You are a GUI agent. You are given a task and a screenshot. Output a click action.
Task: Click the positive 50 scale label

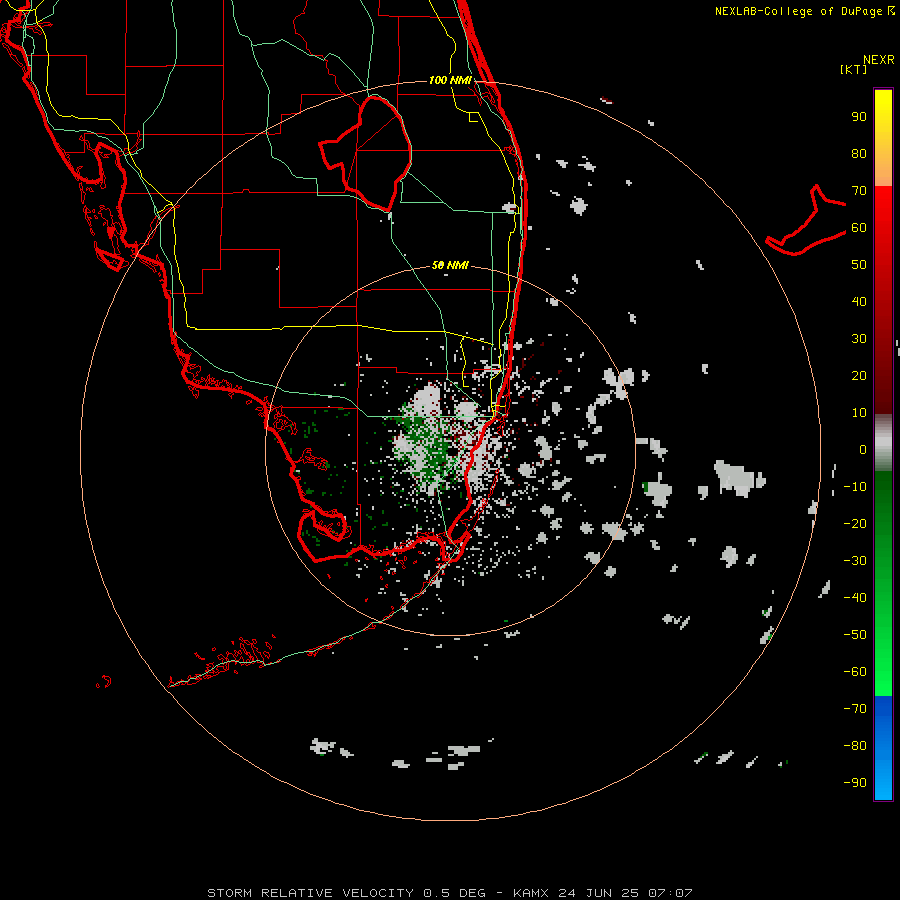[x=859, y=265]
